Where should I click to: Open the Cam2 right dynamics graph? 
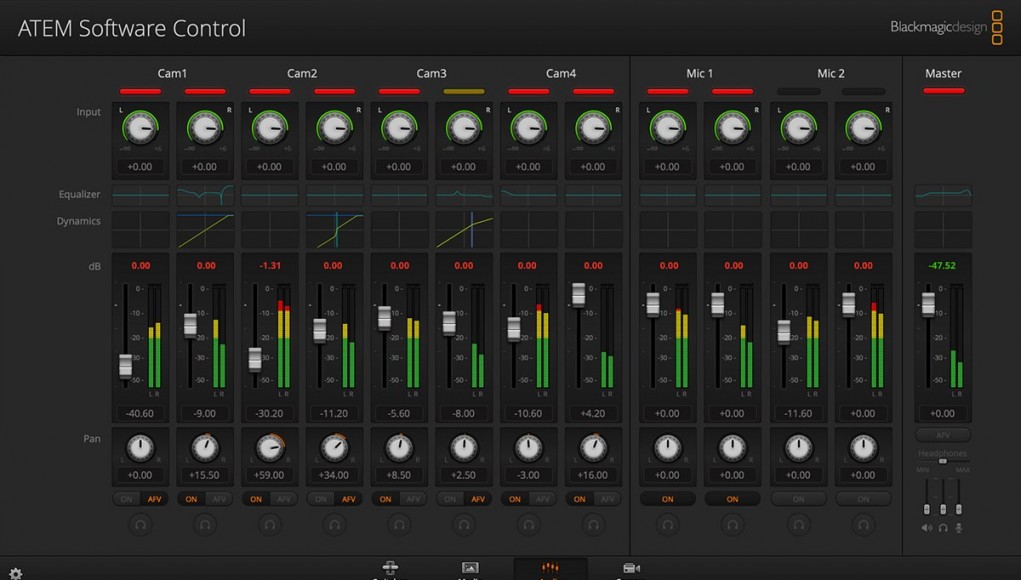(335, 230)
